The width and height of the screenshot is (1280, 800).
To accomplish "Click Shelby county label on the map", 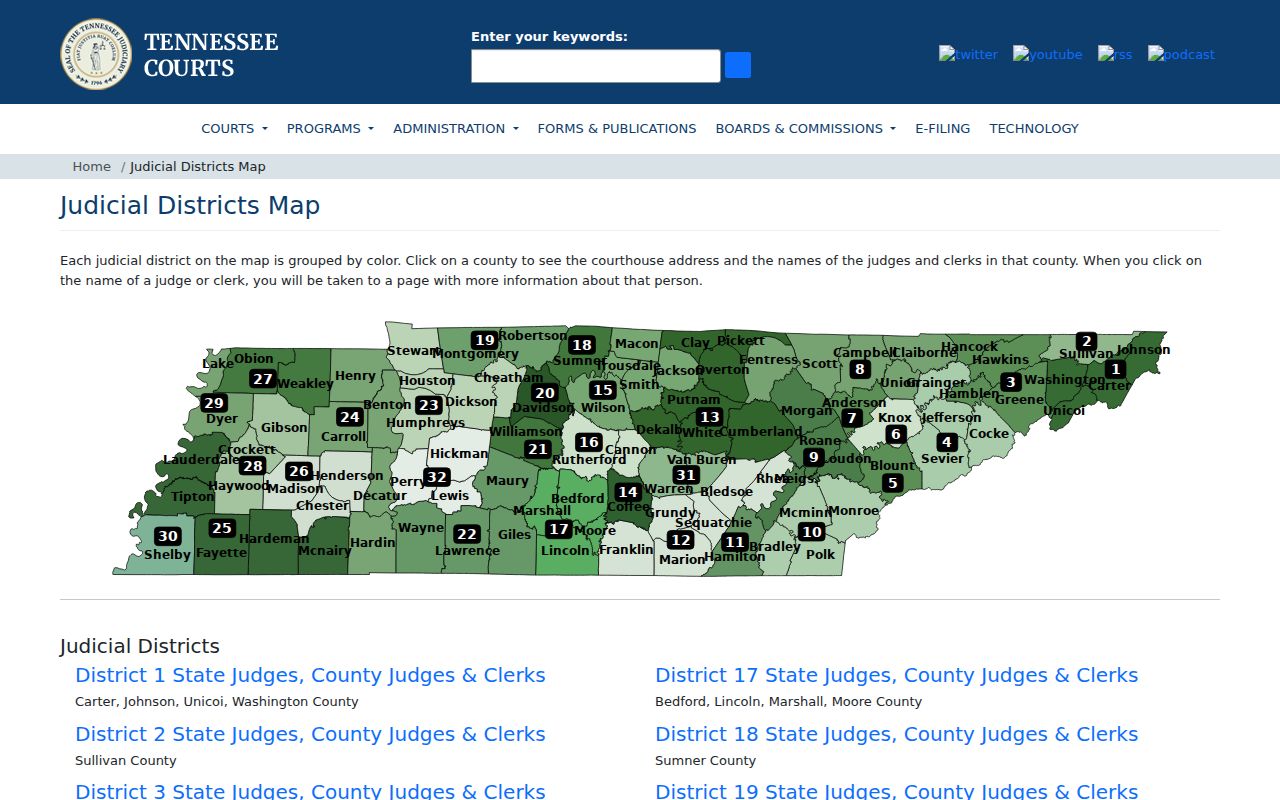I will pos(167,554).
